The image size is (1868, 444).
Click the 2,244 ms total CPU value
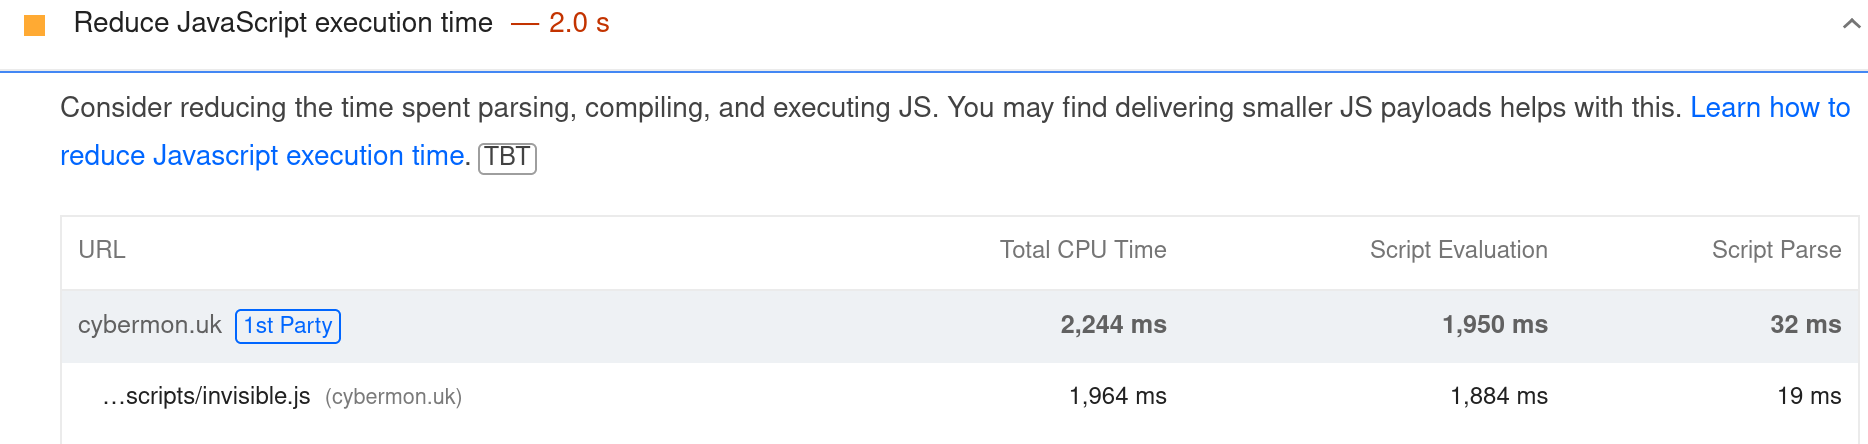coord(1113,325)
